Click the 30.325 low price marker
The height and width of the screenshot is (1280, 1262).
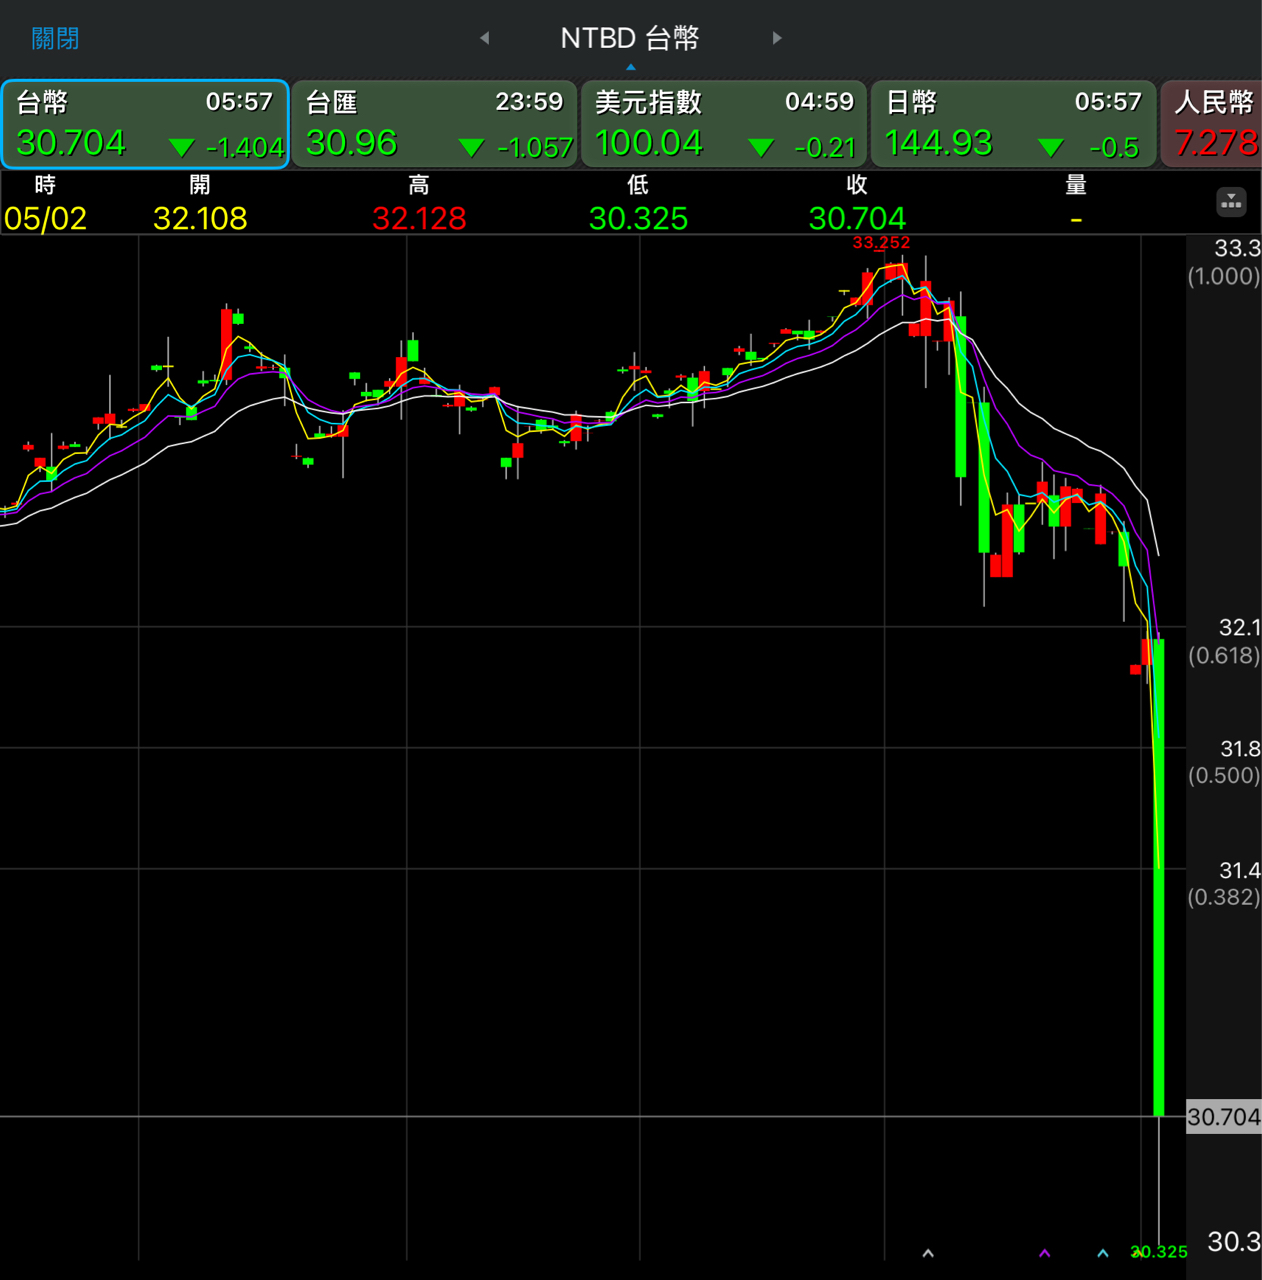point(1160,1252)
